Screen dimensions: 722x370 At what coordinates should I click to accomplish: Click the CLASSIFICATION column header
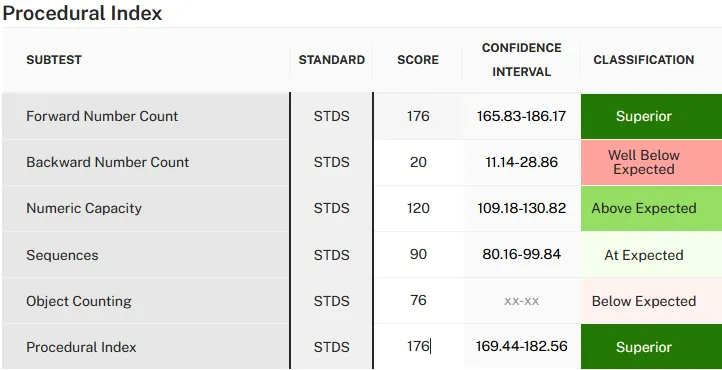pyautogui.click(x=644, y=60)
